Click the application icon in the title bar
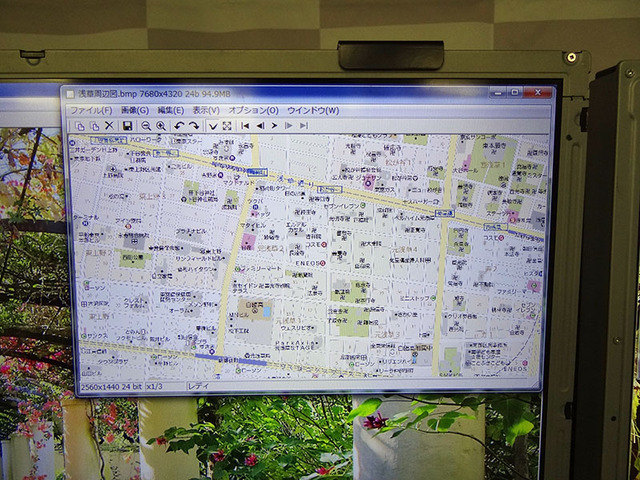 [x=70, y=94]
